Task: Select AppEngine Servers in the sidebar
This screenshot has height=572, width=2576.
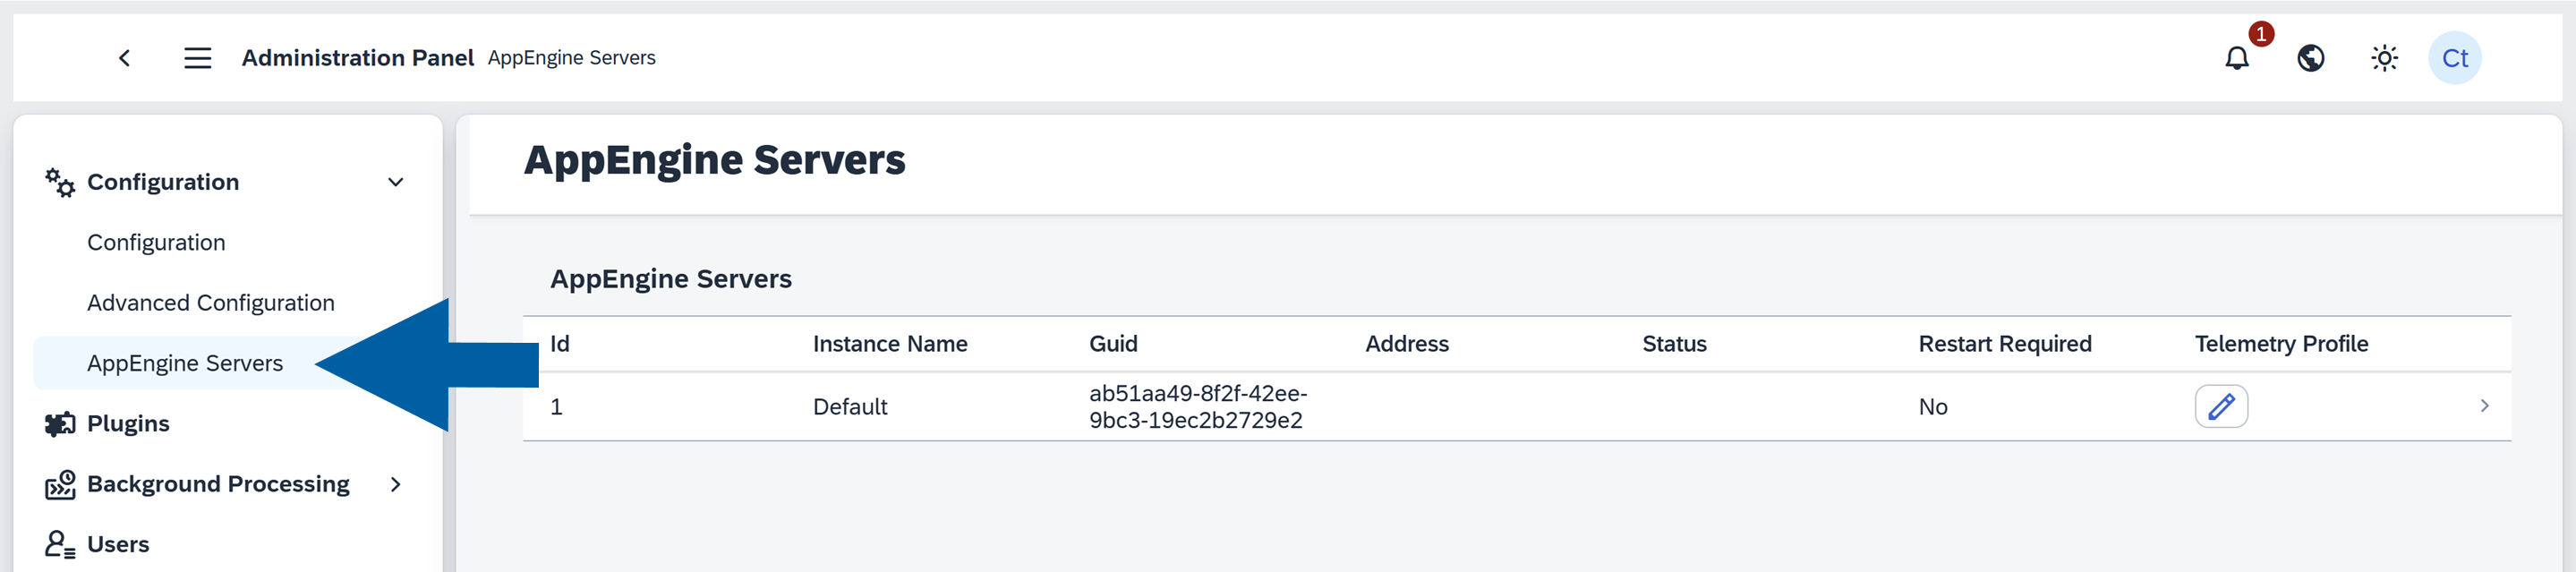Action: click(184, 363)
